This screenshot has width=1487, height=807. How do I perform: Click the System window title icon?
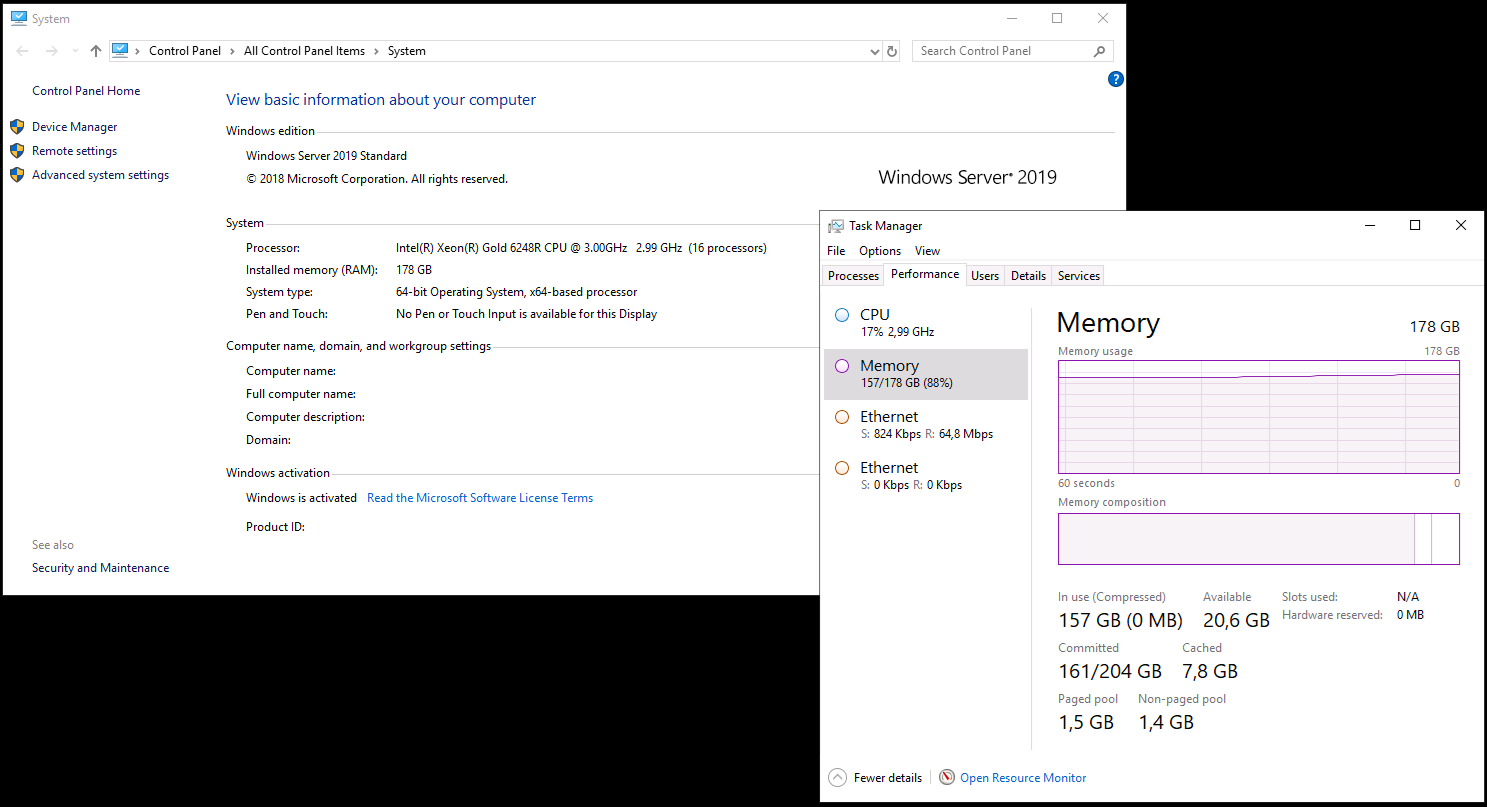point(19,18)
